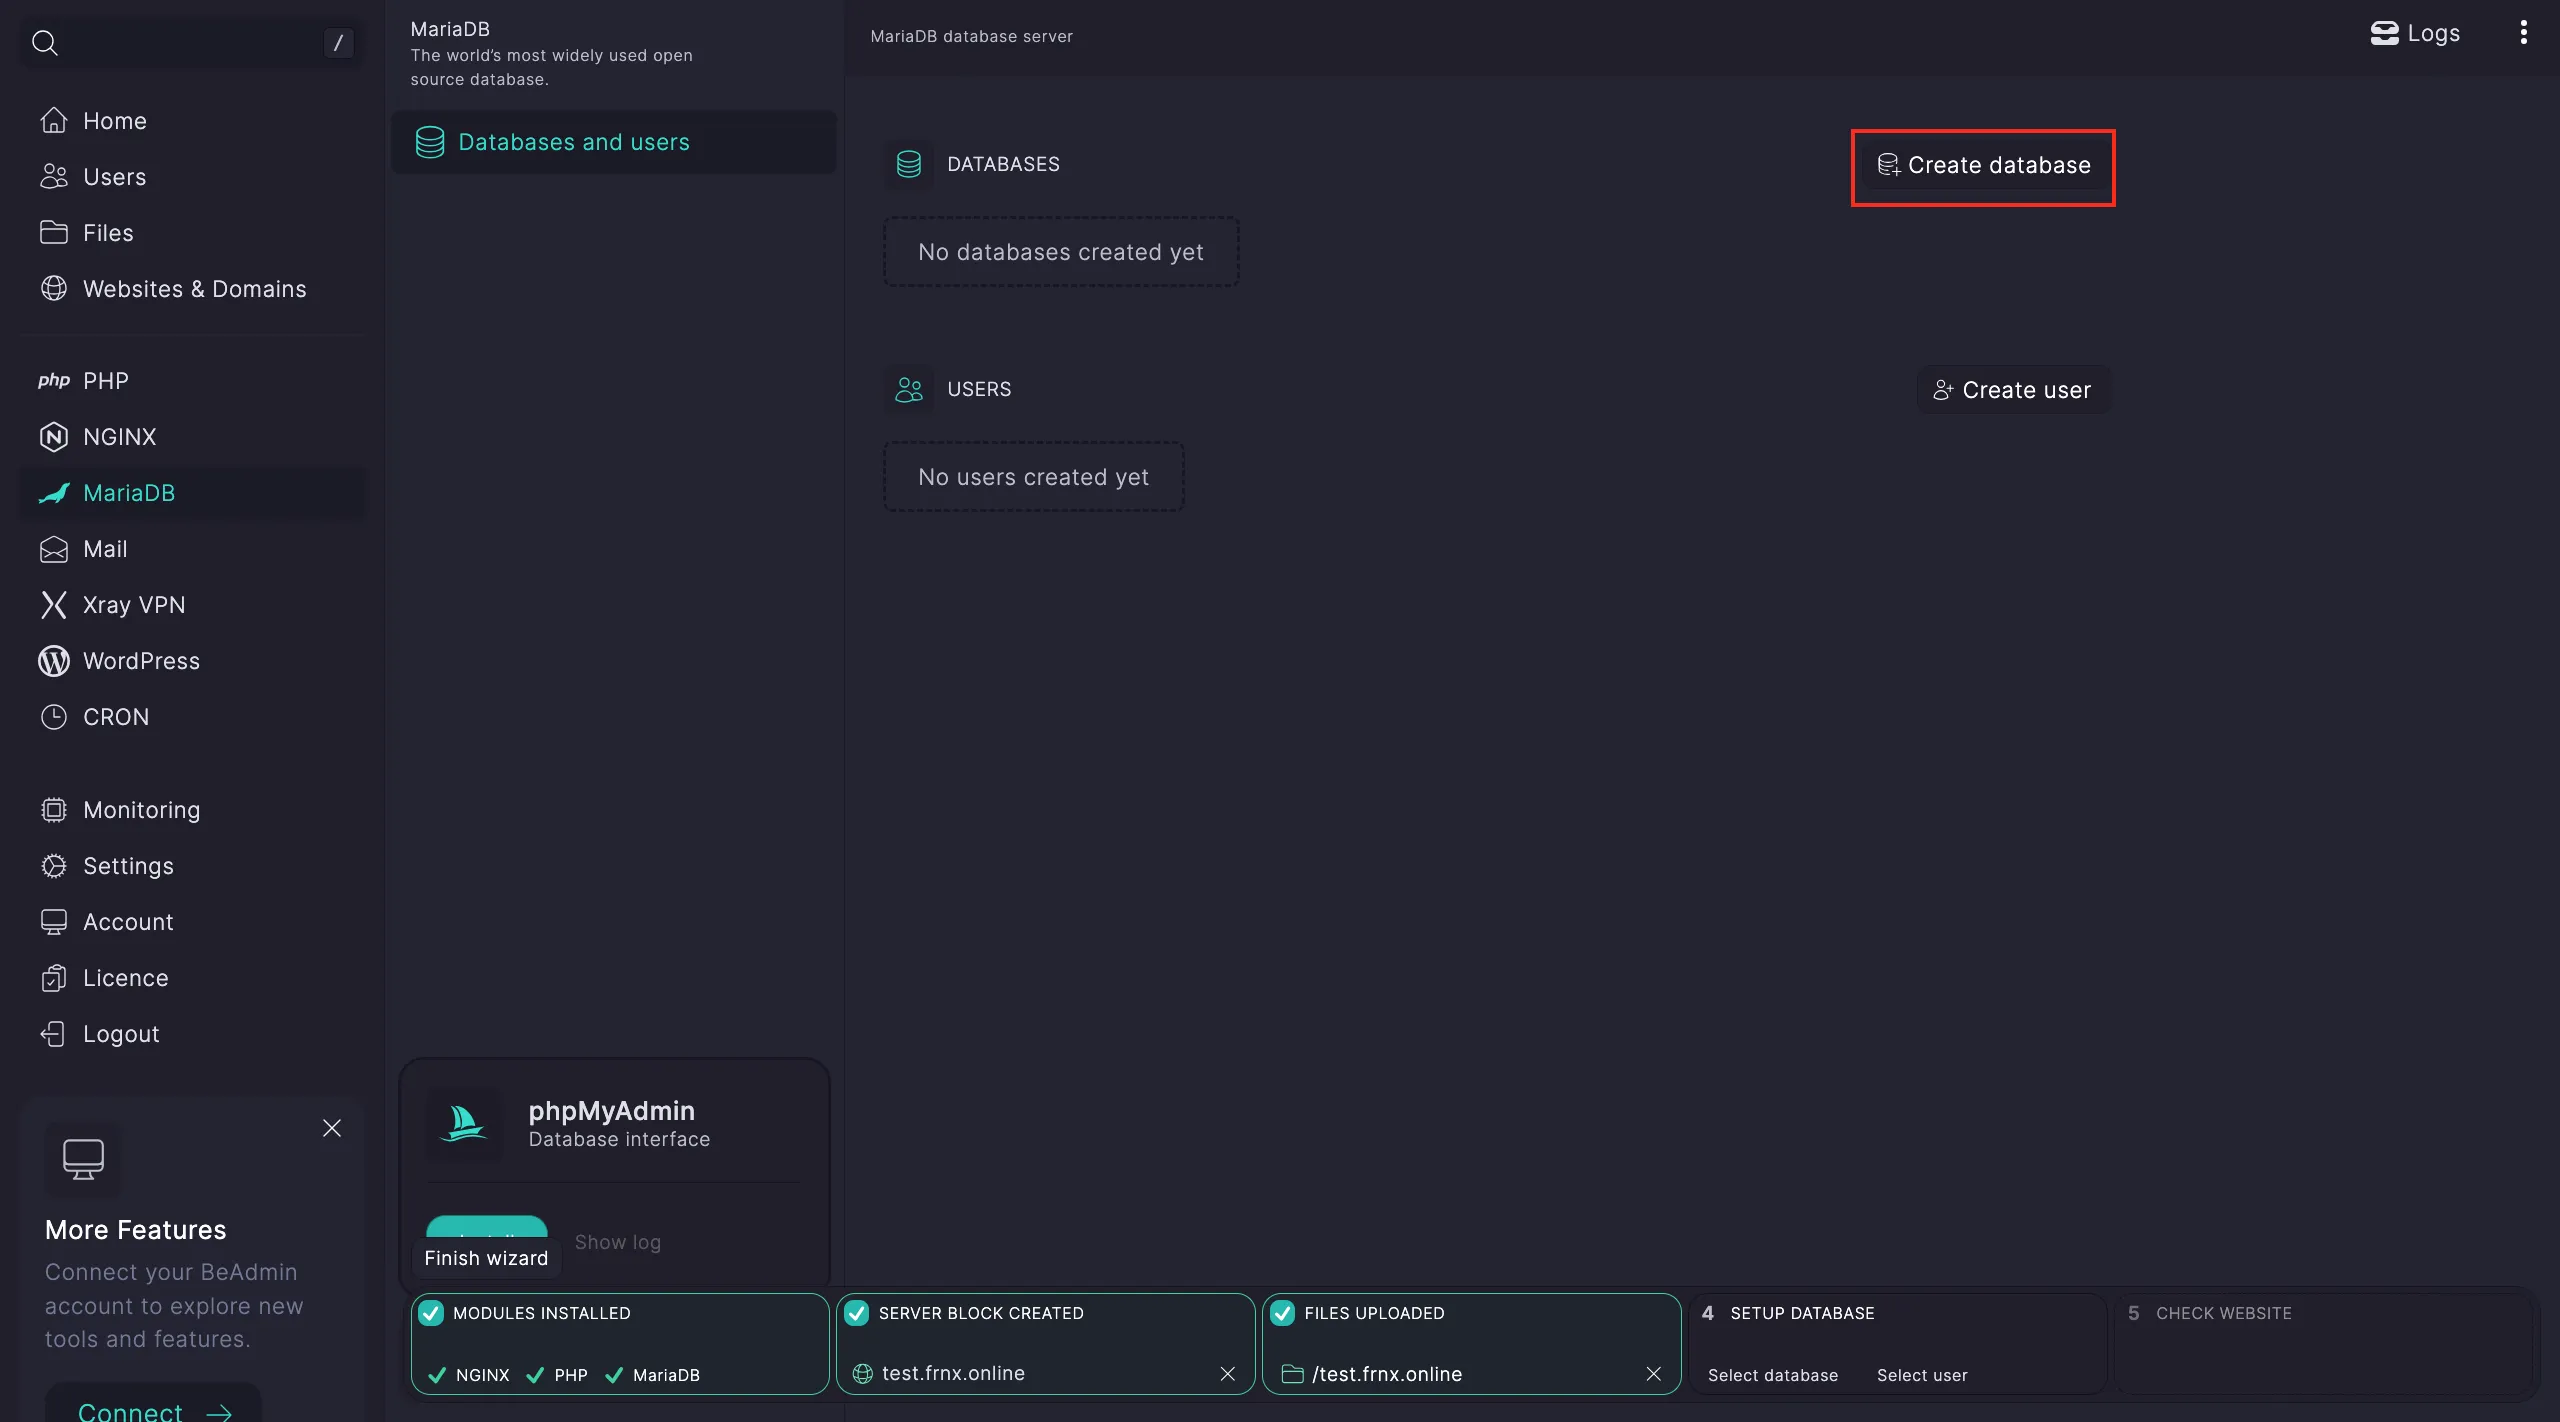Open the NGINX module page

[x=192, y=437]
